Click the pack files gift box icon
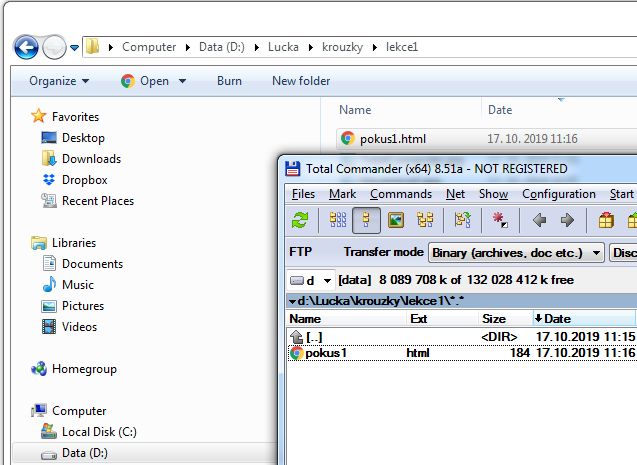This screenshot has height=465, width=637. click(x=605, y=220)
